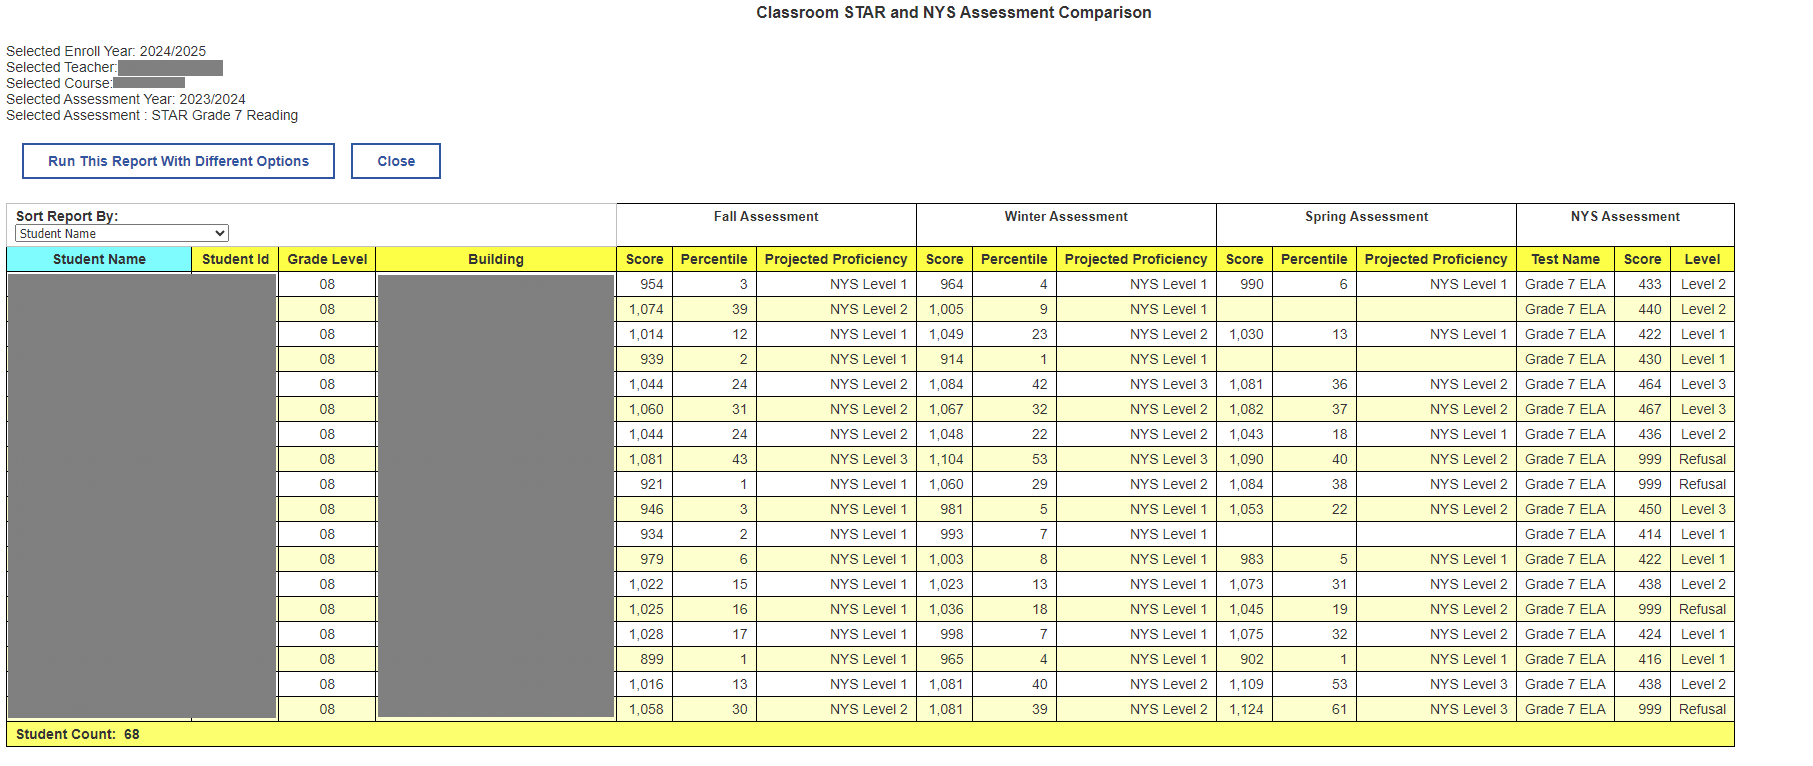Select the Grade Level column header
The image size is (1813, 766).
(327, 259)
